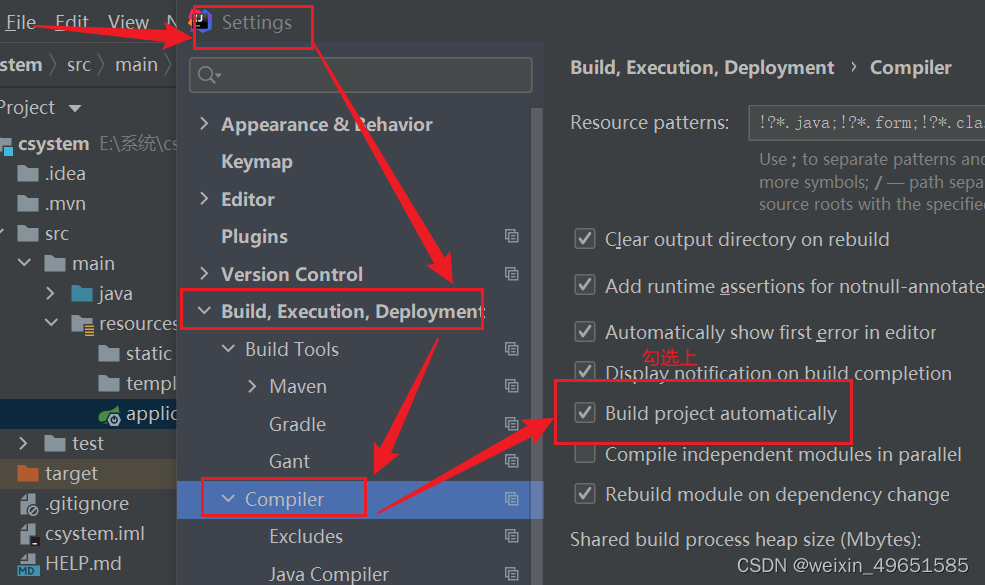This screenshot has width=985, height=585.
Task: Enable Compile independent modules in parallel
Action: coord(585,453)
